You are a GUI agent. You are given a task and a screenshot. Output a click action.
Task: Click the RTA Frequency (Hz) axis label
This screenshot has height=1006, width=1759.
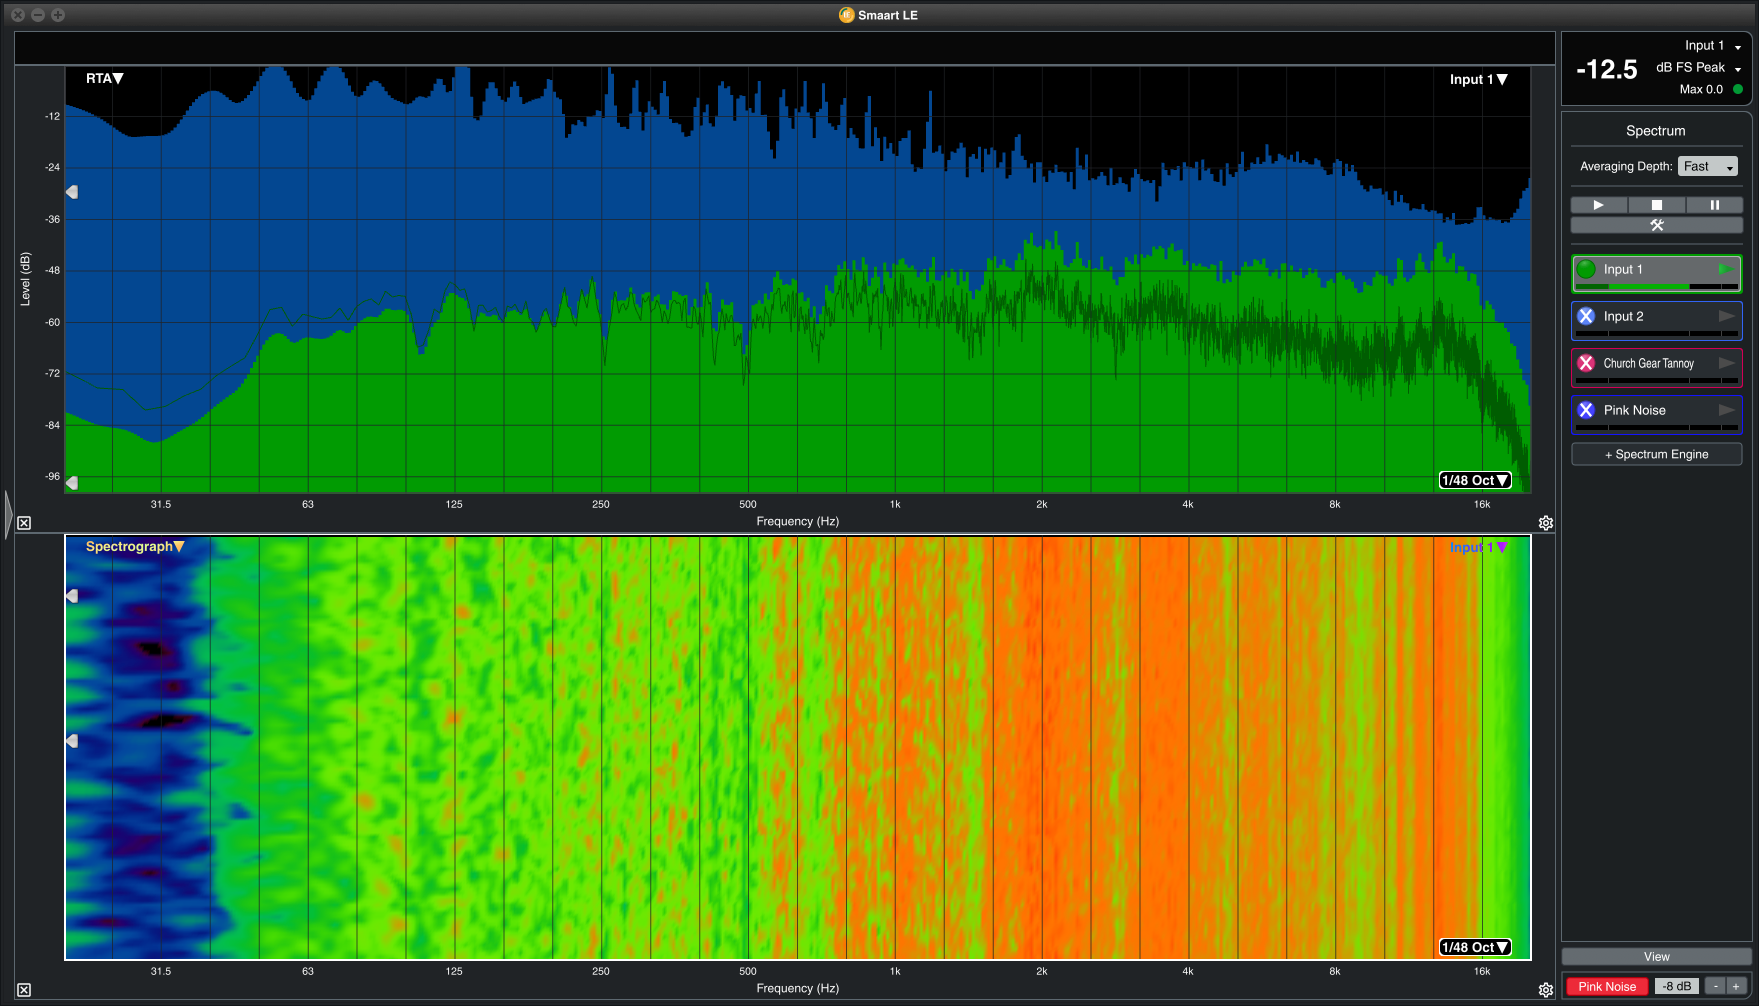pyautogui.click(x=797, y=521)
